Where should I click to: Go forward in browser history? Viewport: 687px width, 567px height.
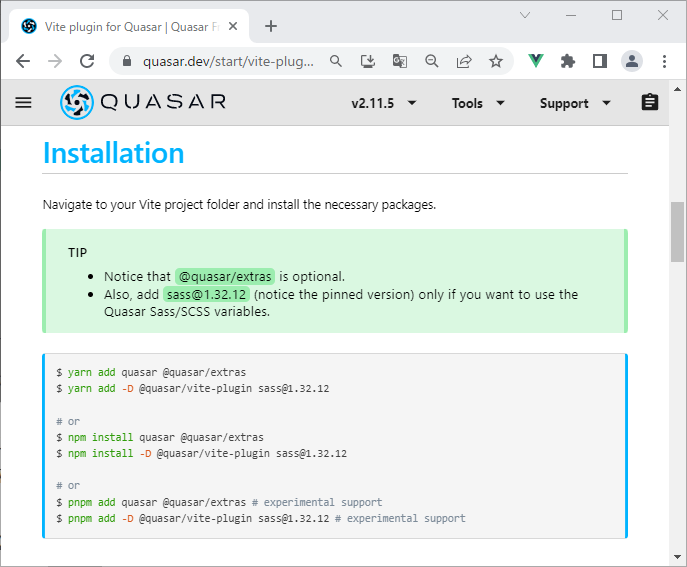pos(55,61)
